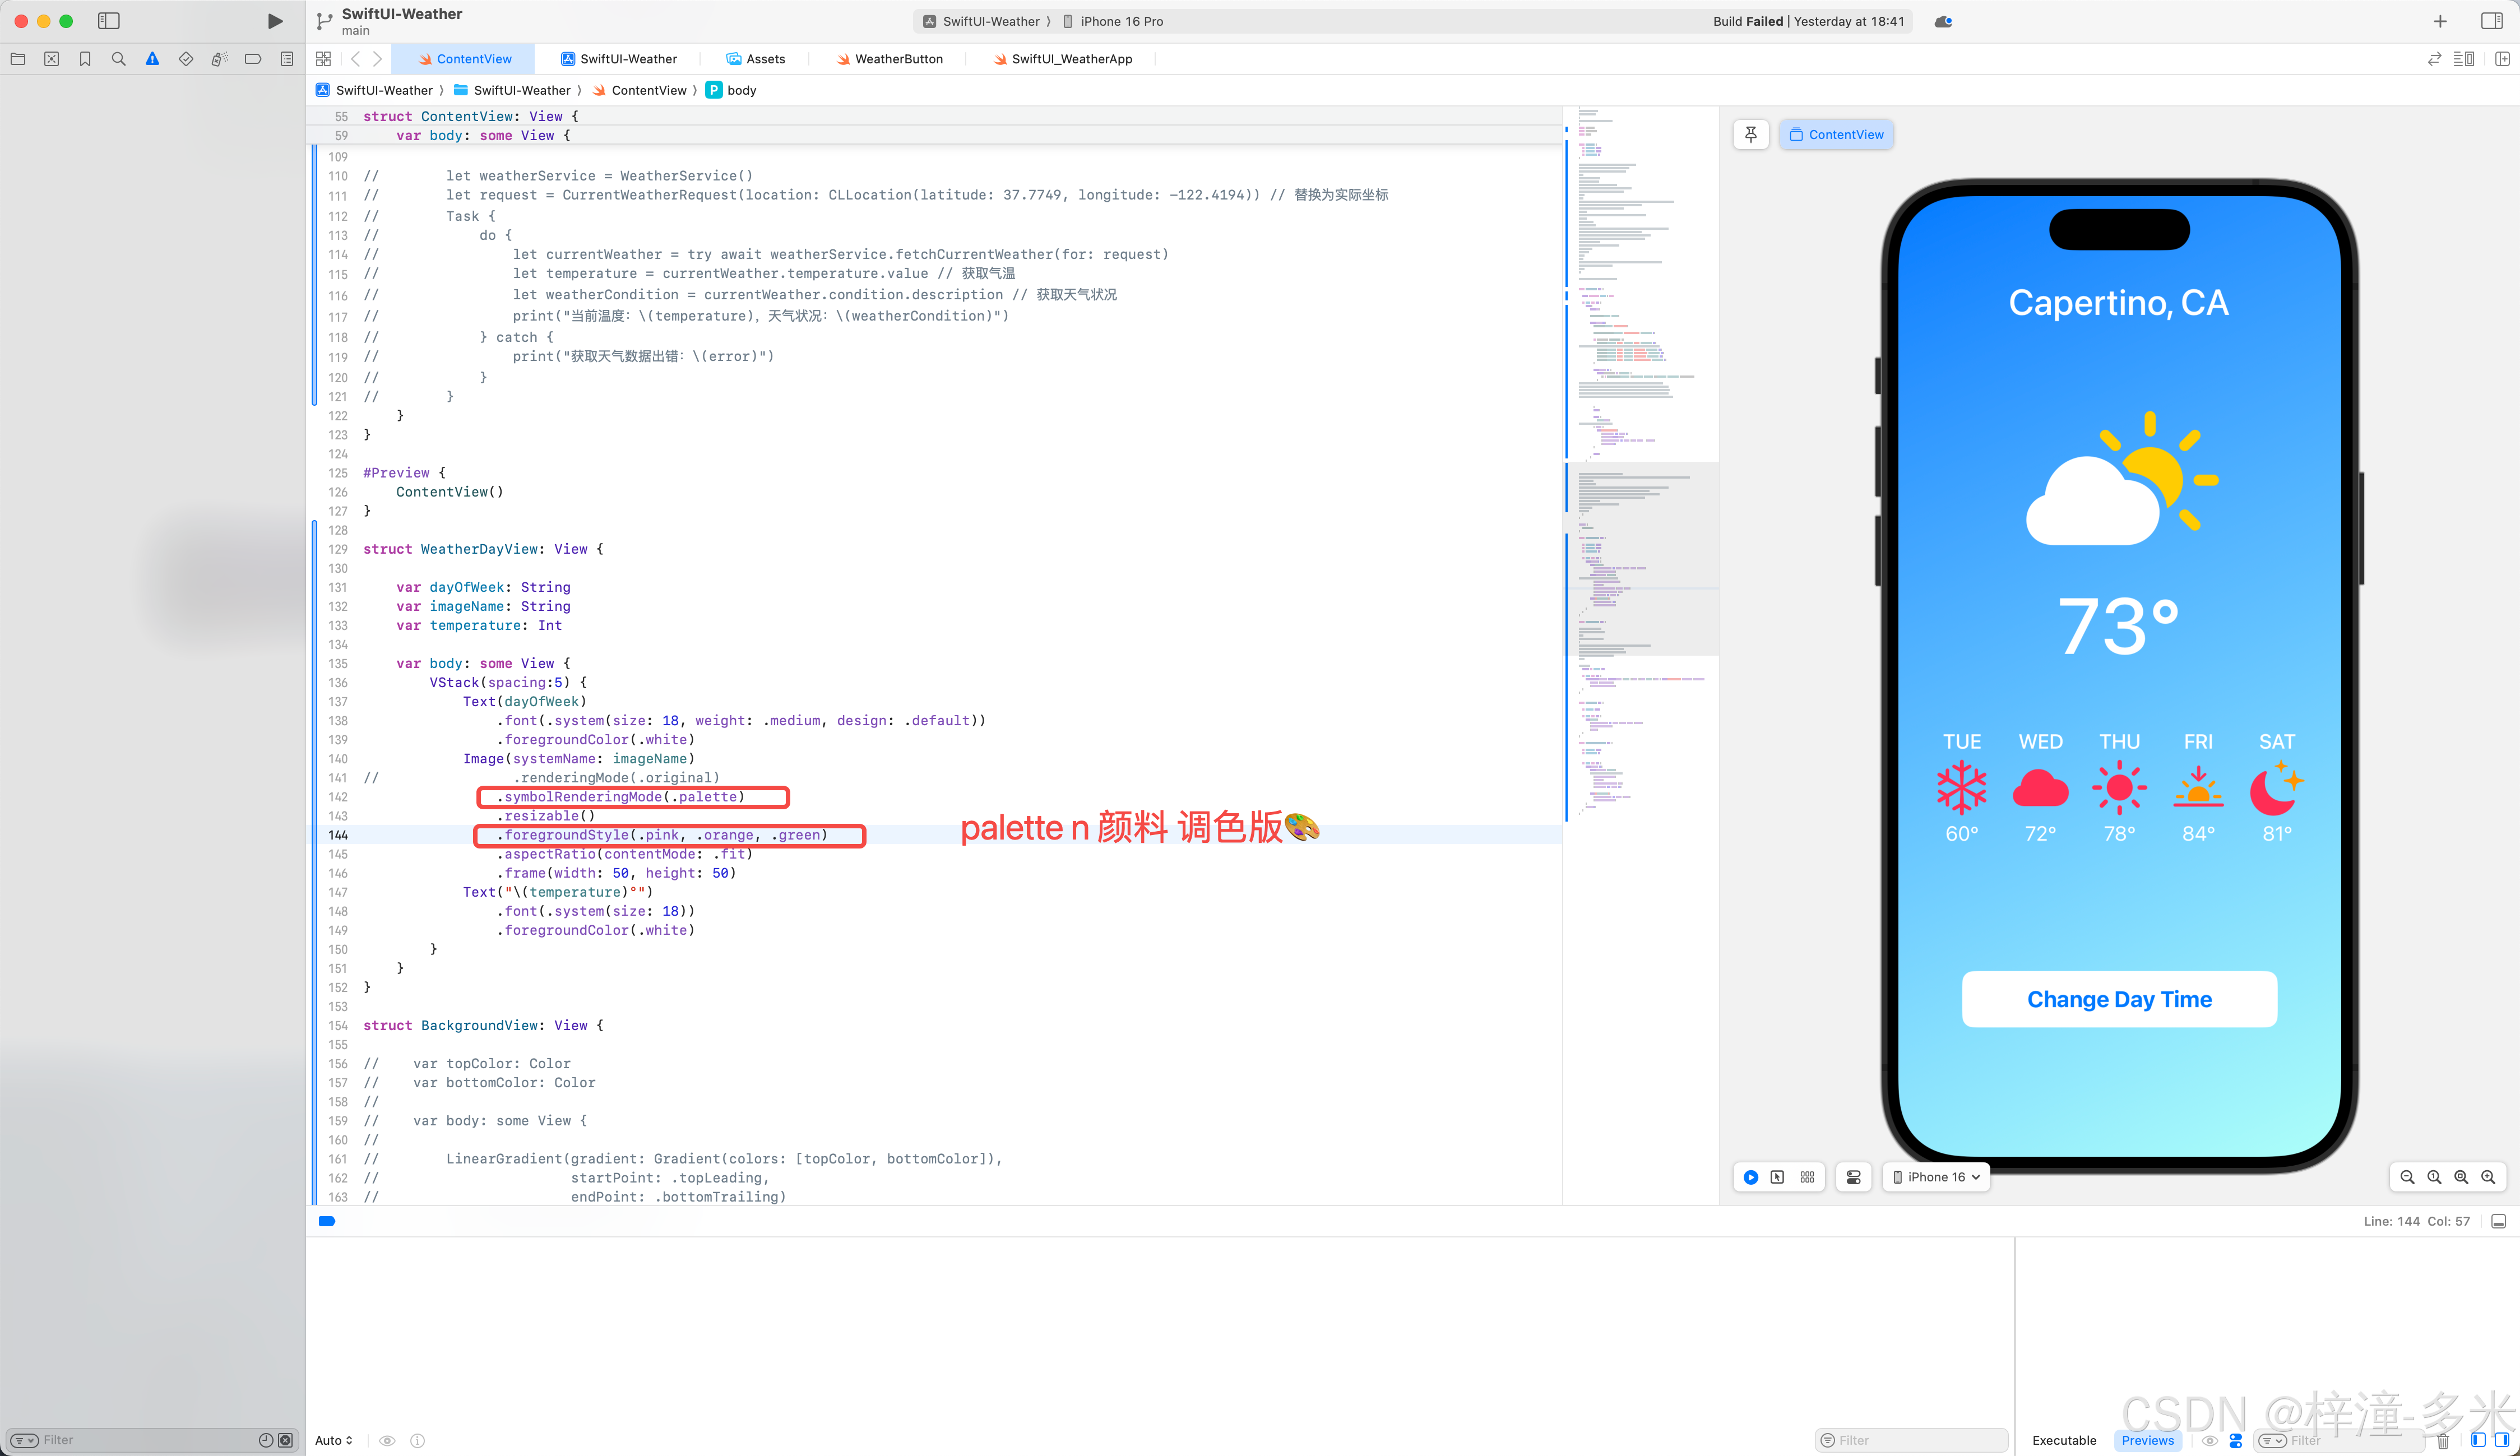The image size is (2520, 1456).
Task: Open the Auto variables scope dropdown
Action: click(334, 1440)
